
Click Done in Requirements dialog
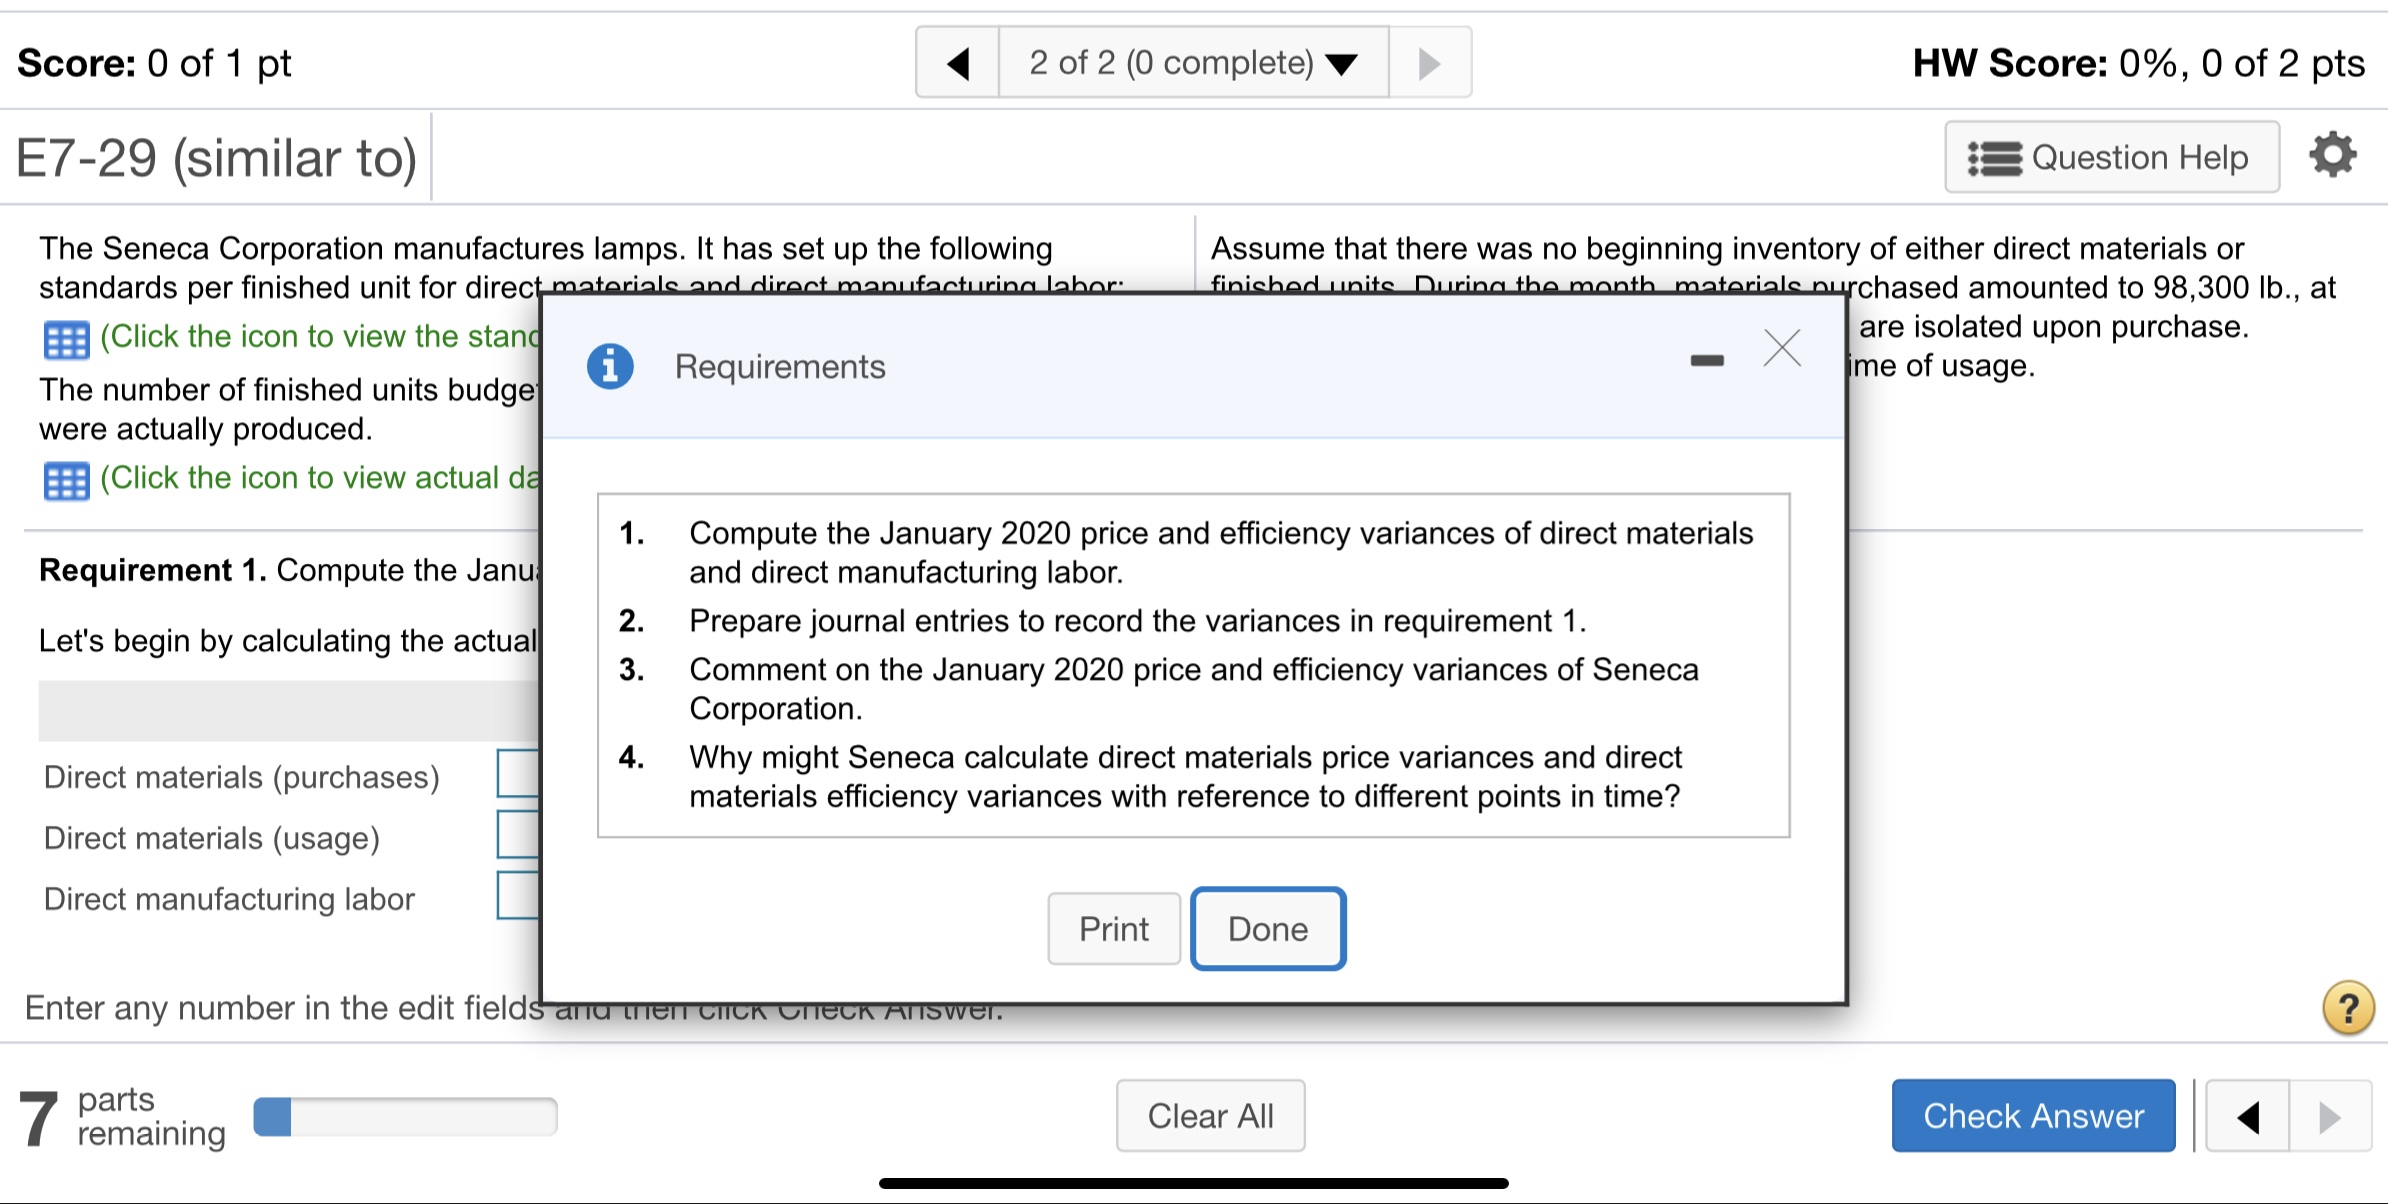pyautogui.click(x=1268, y=929)
